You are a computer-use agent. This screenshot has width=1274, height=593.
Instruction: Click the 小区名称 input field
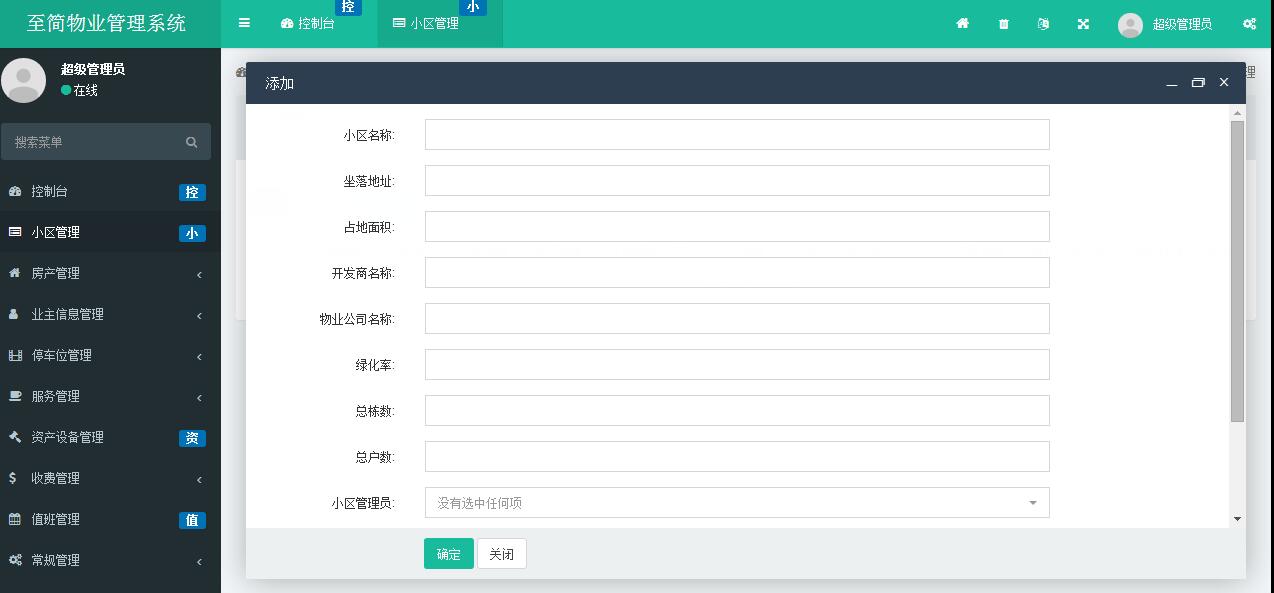pos(736,134)
